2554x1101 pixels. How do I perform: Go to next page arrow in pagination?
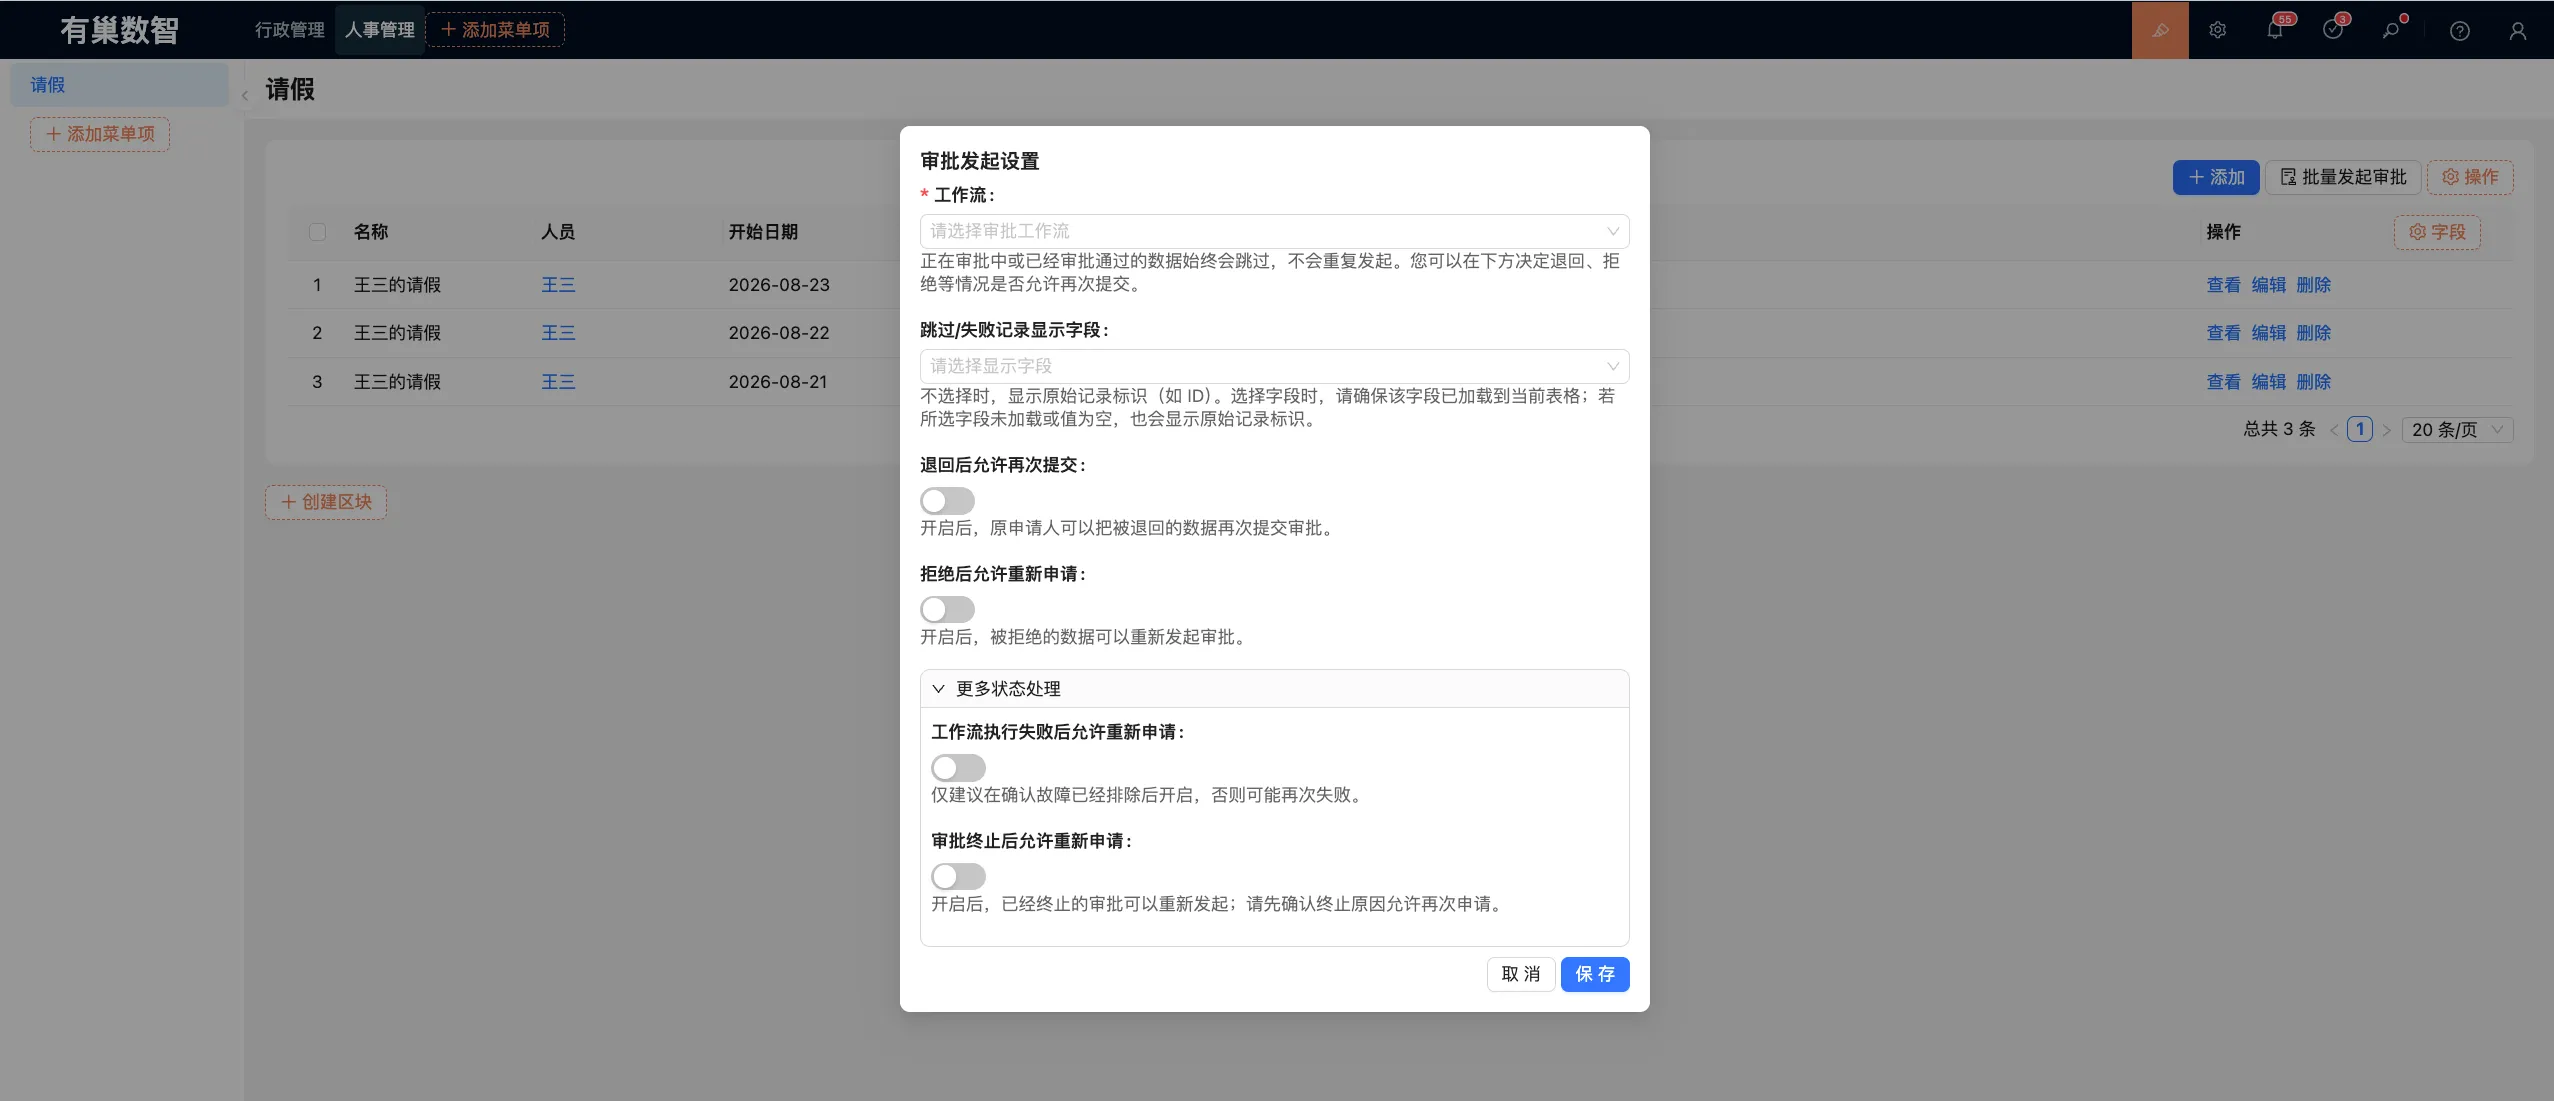click(x=2386, y=430)
